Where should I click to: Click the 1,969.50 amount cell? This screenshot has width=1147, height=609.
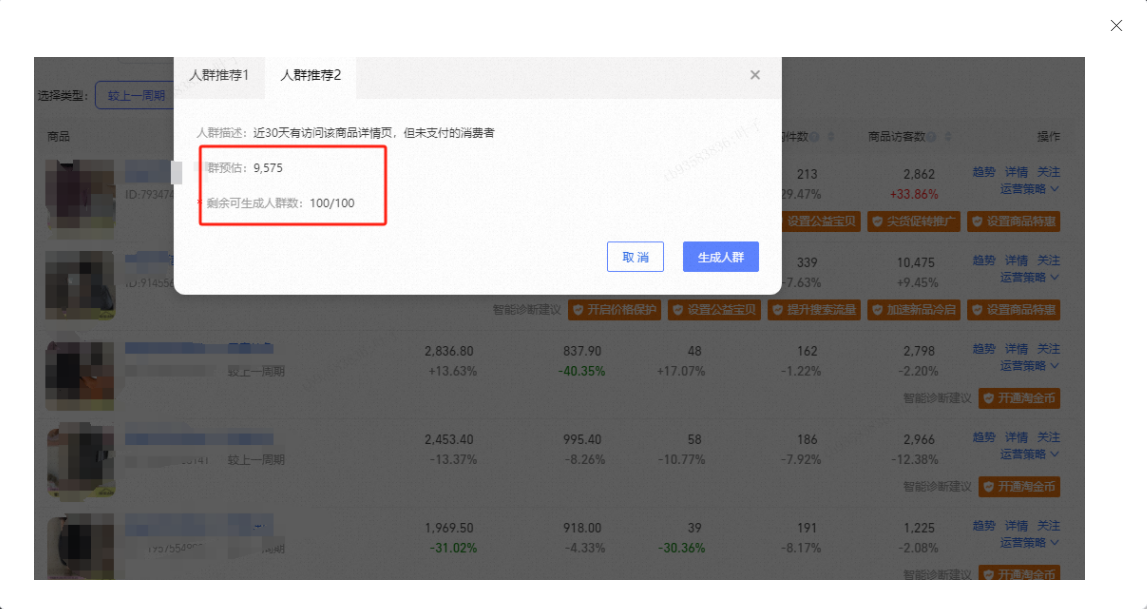click(x=448, y=528)
